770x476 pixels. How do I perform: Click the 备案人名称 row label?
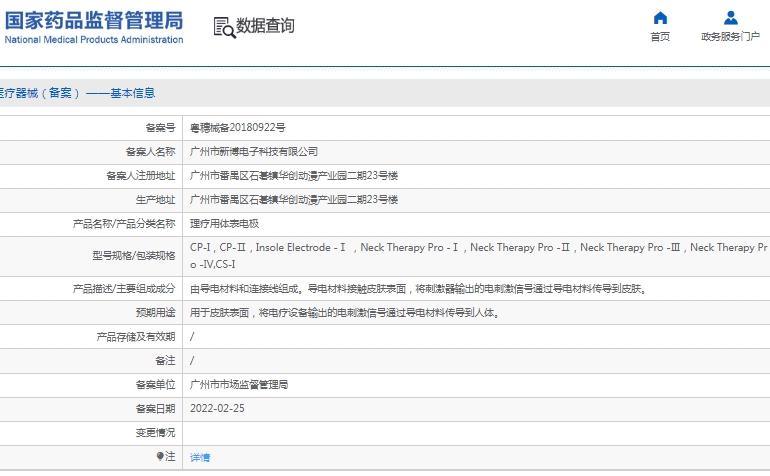tap(151, 152)
